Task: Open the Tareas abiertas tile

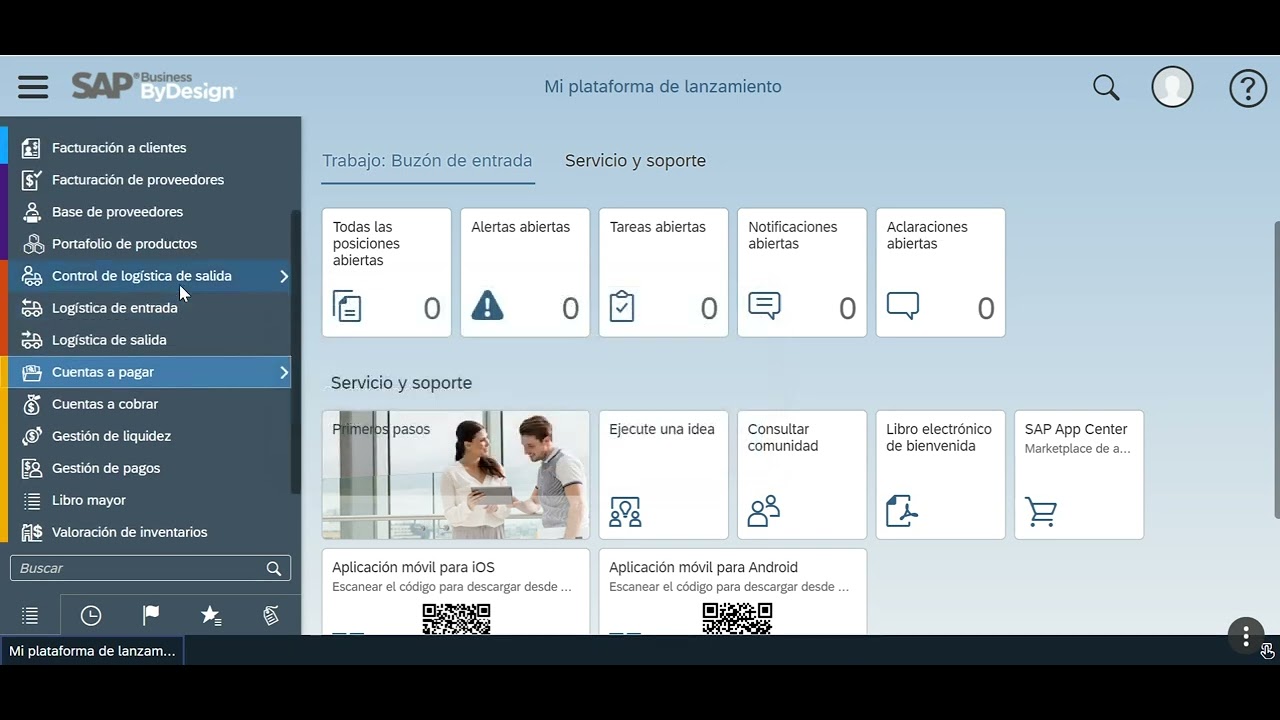Action: pyautogui.click(x=664, y=272)
